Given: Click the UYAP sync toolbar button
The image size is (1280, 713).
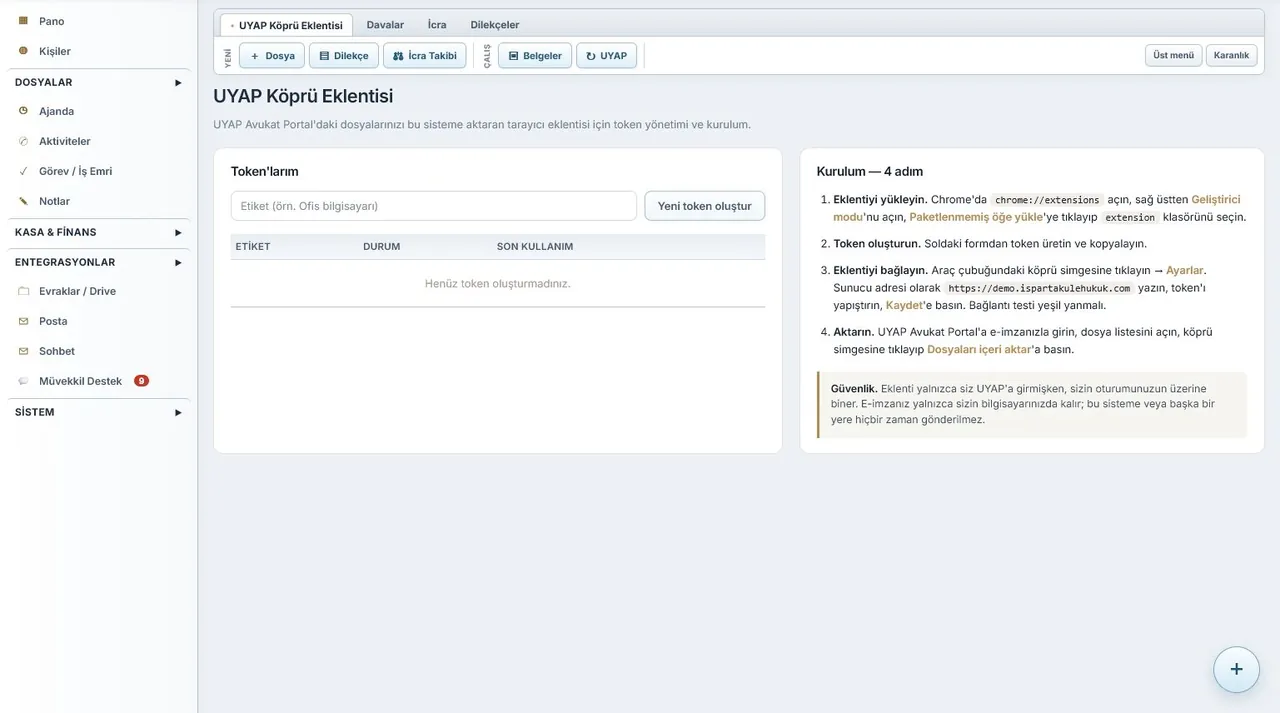Looking at the screenshot, I should 606,56.
